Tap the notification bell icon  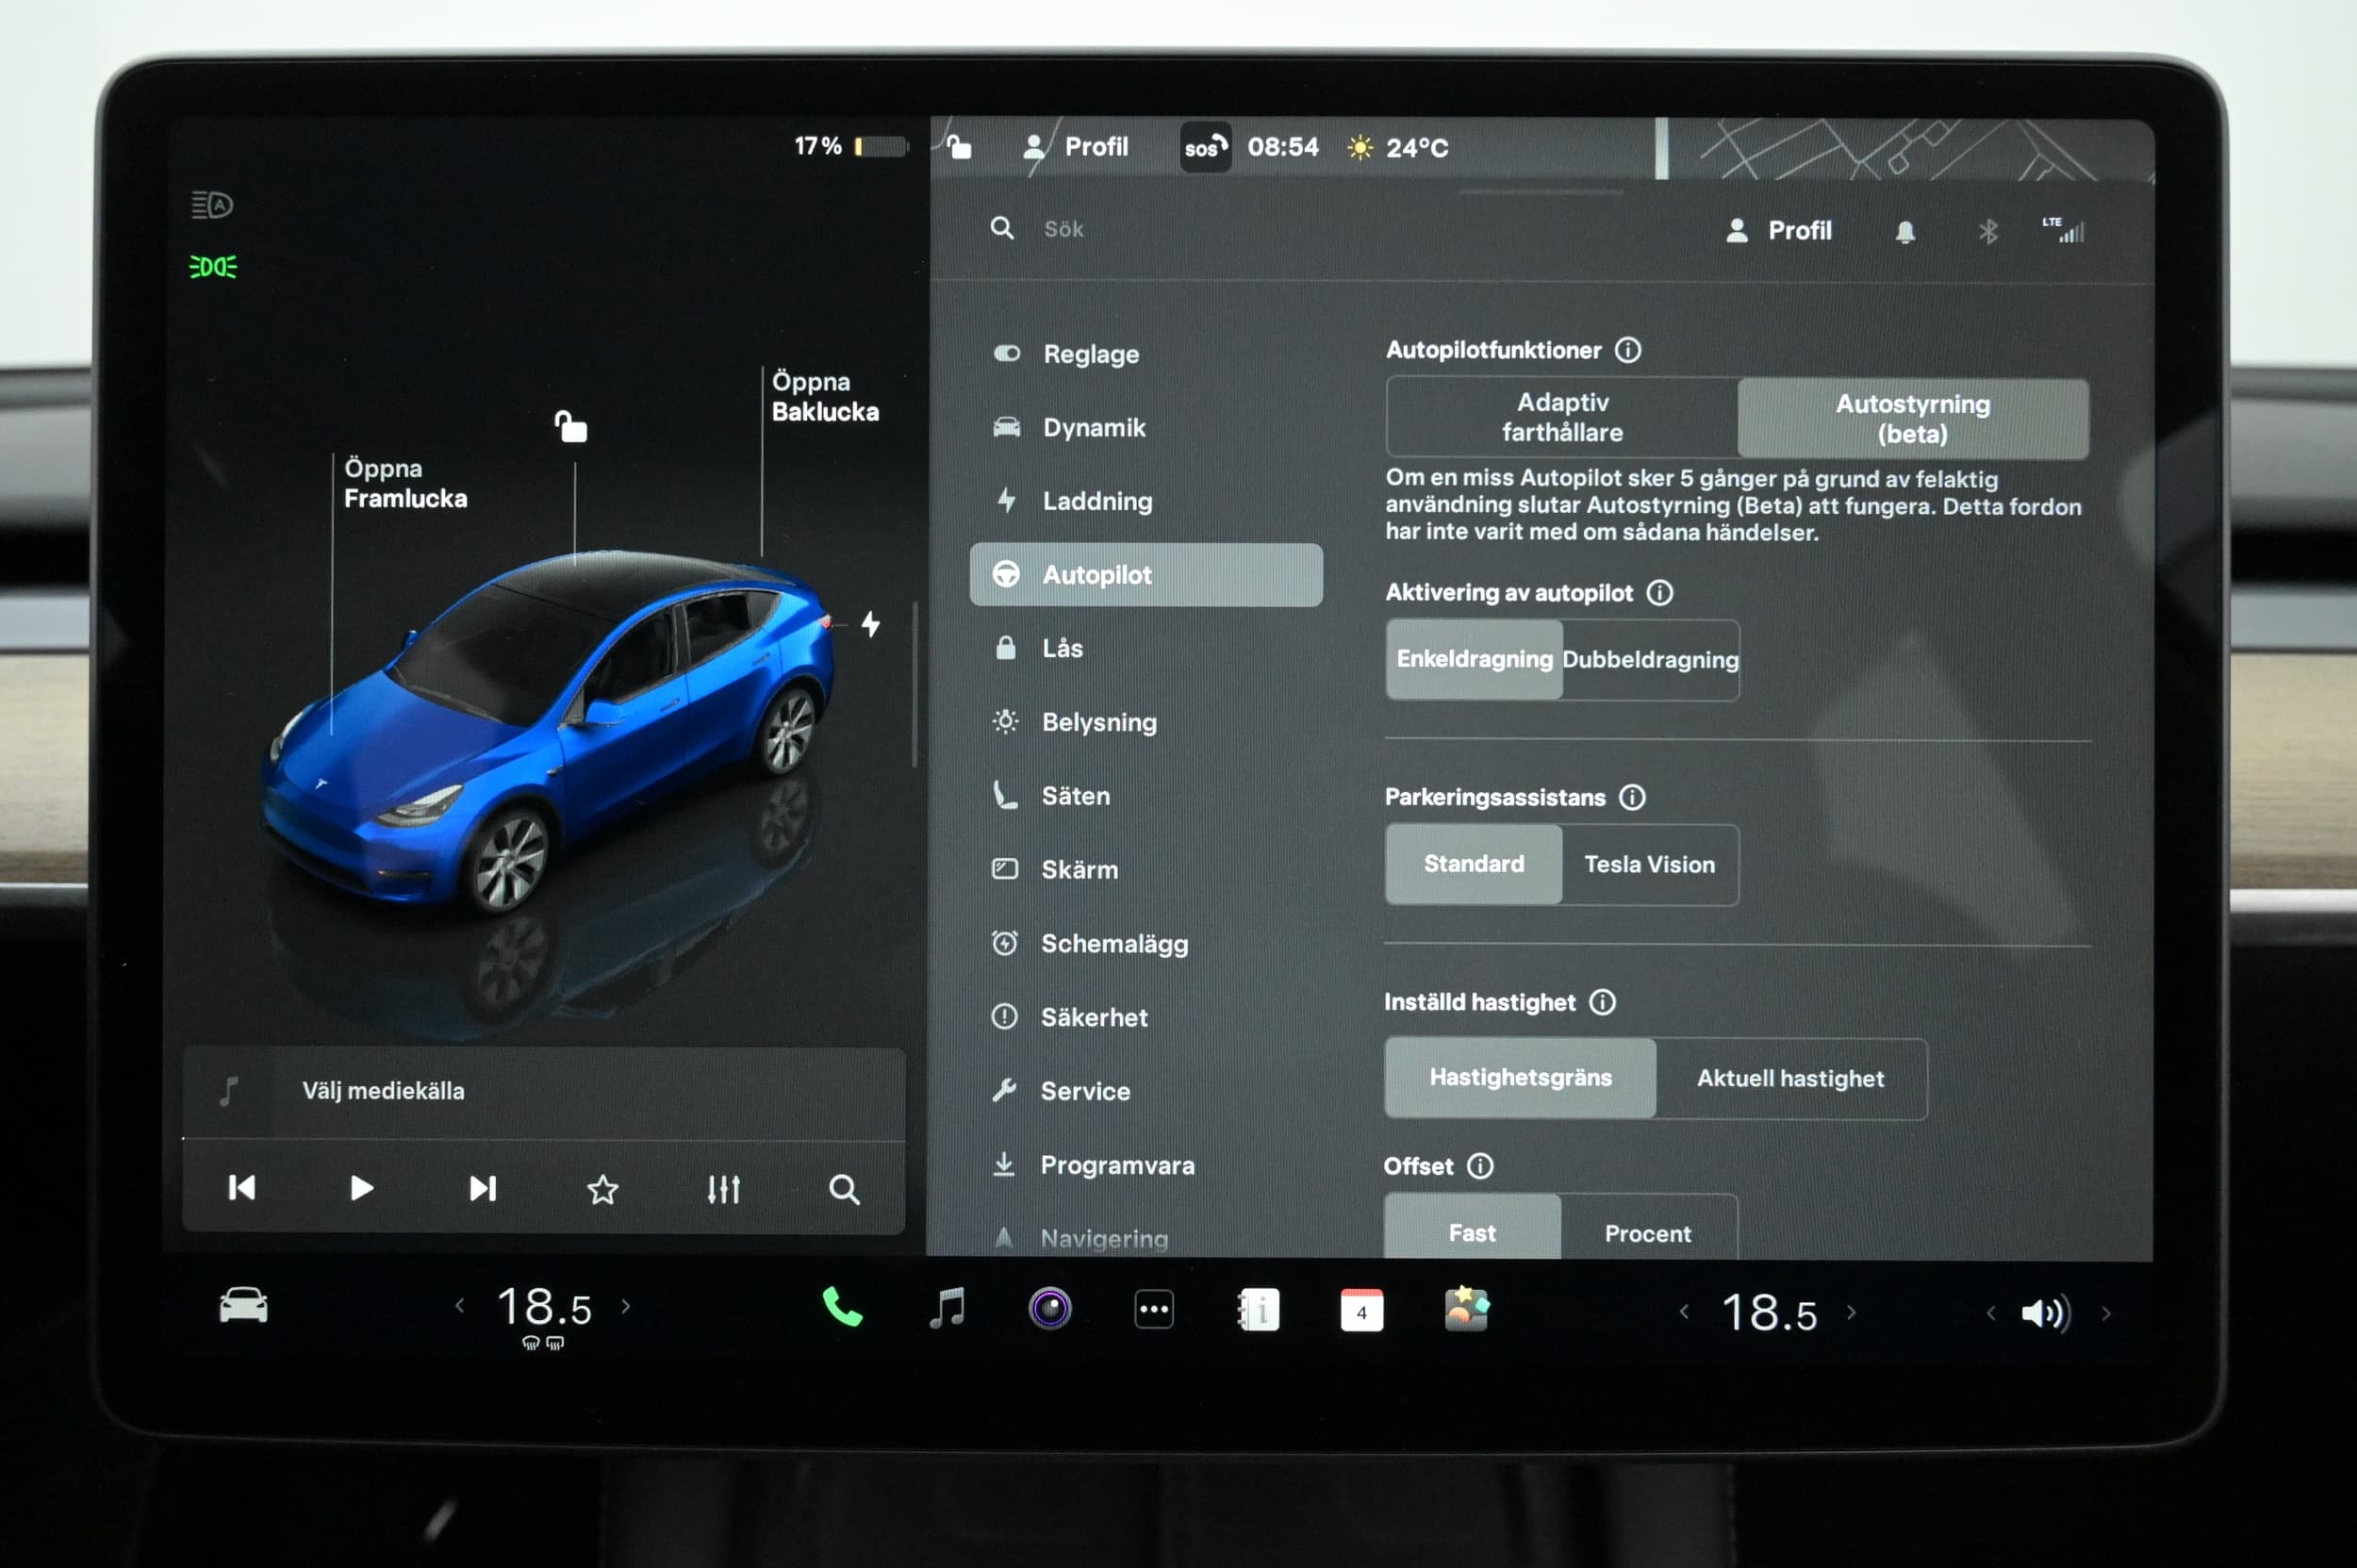click(x=1905, y=232)
